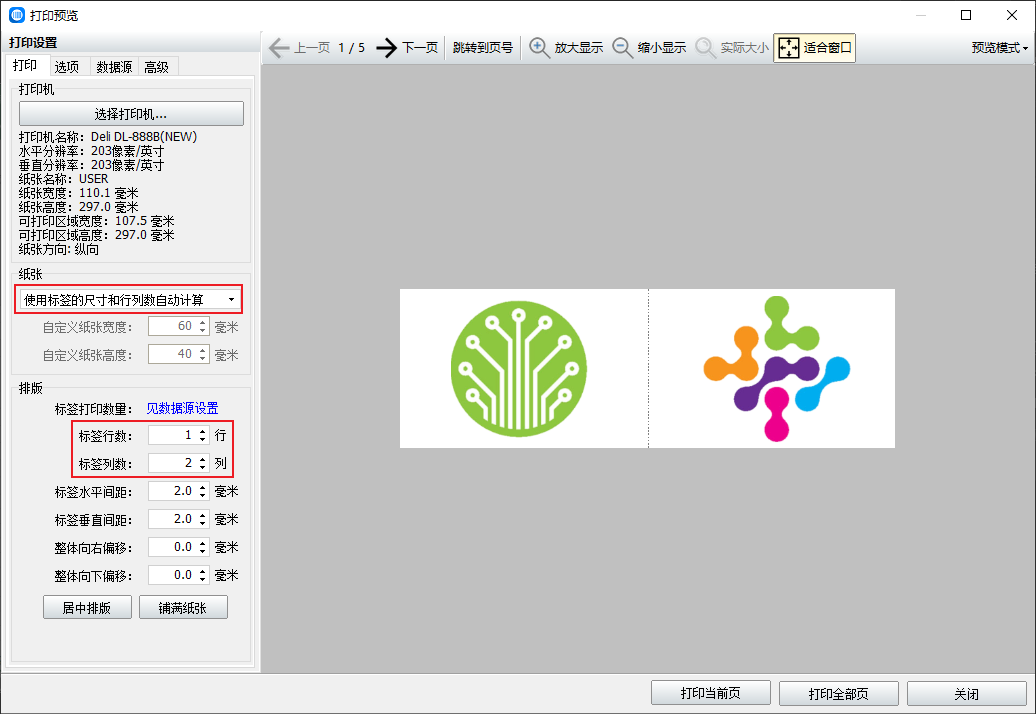1036x714 pixels.
Task: Print all pages
Action: tap(838, 694)
